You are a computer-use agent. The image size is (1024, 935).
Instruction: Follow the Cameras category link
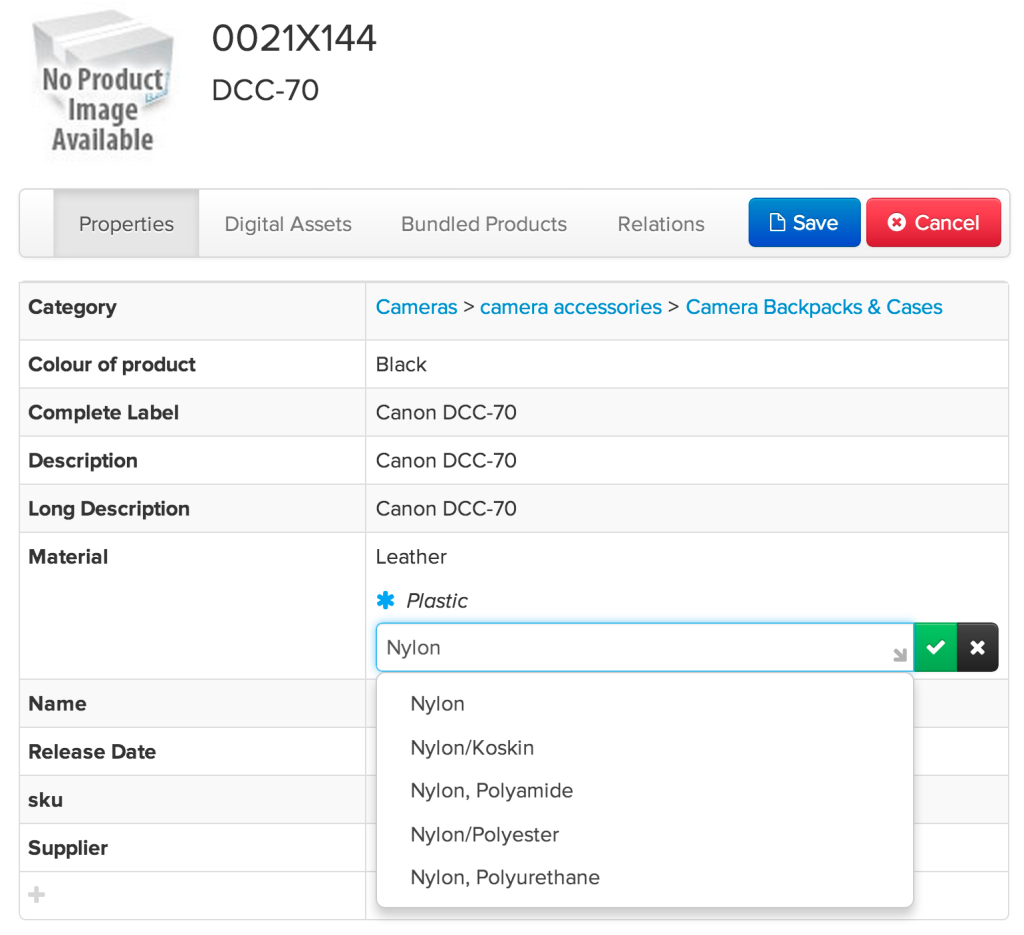coord(417,307)
